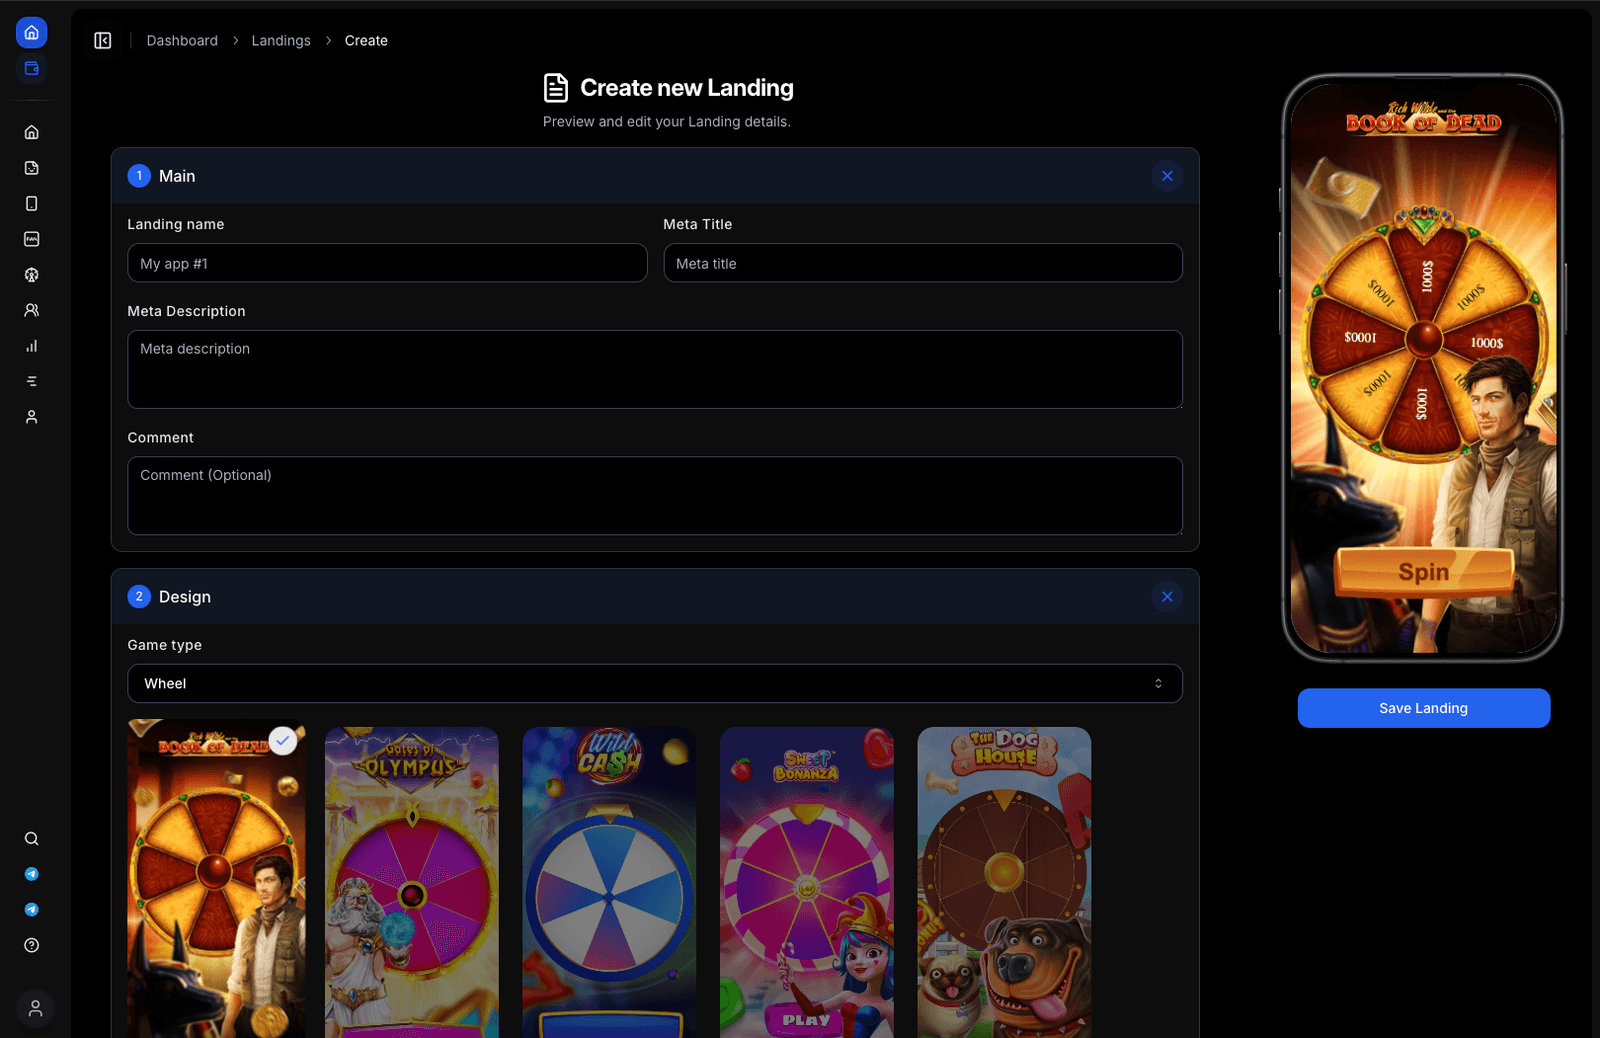Select the Gates of Olympus design
The width and height of the screenshot is (1600, 1038).
click(x=411, y=880)
